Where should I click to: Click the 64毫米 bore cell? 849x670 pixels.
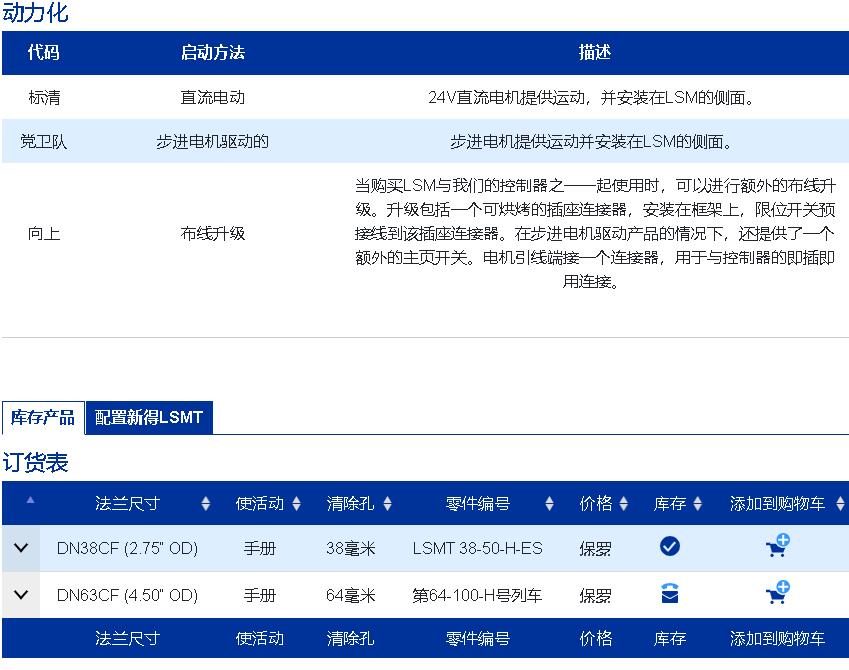tap(350, 595)
